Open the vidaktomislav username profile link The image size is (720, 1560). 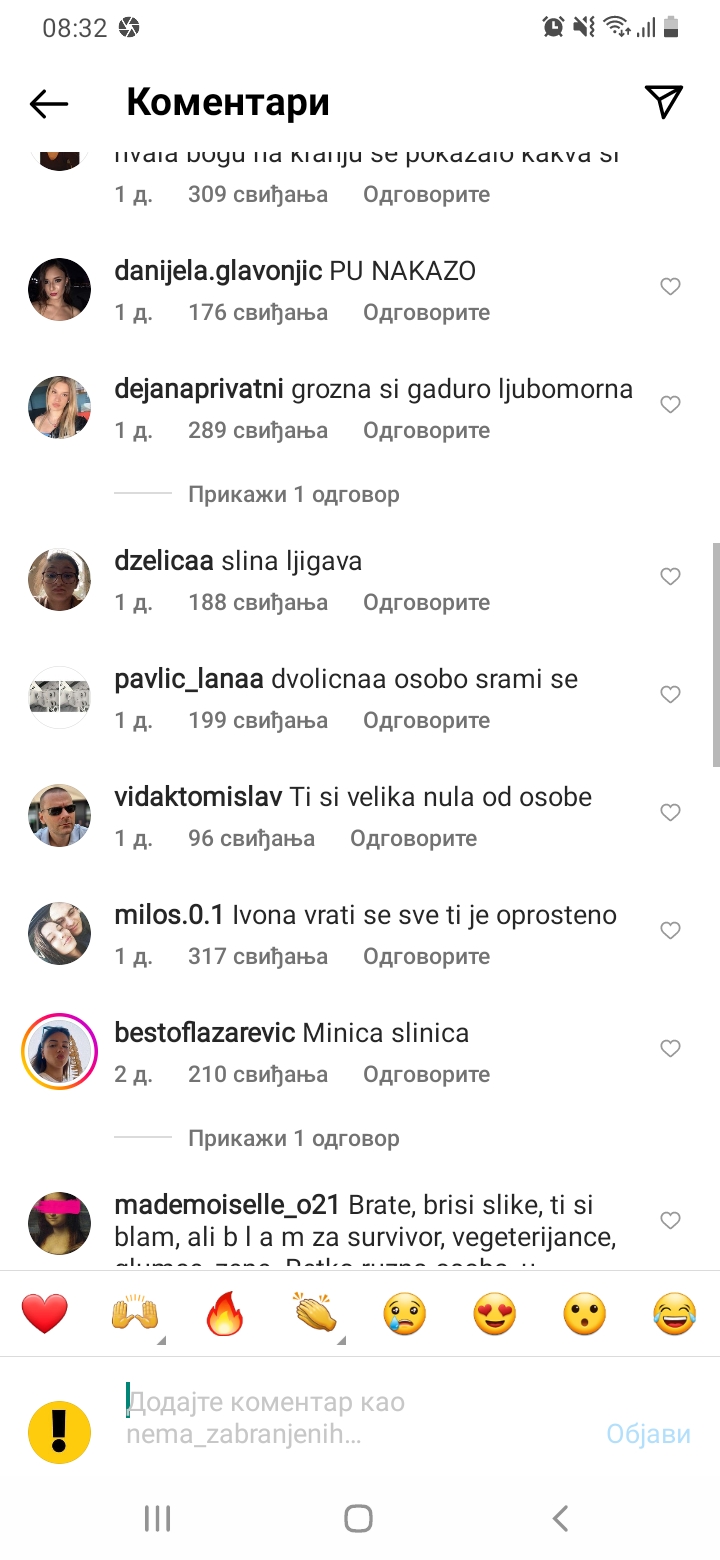click(199, 797)
